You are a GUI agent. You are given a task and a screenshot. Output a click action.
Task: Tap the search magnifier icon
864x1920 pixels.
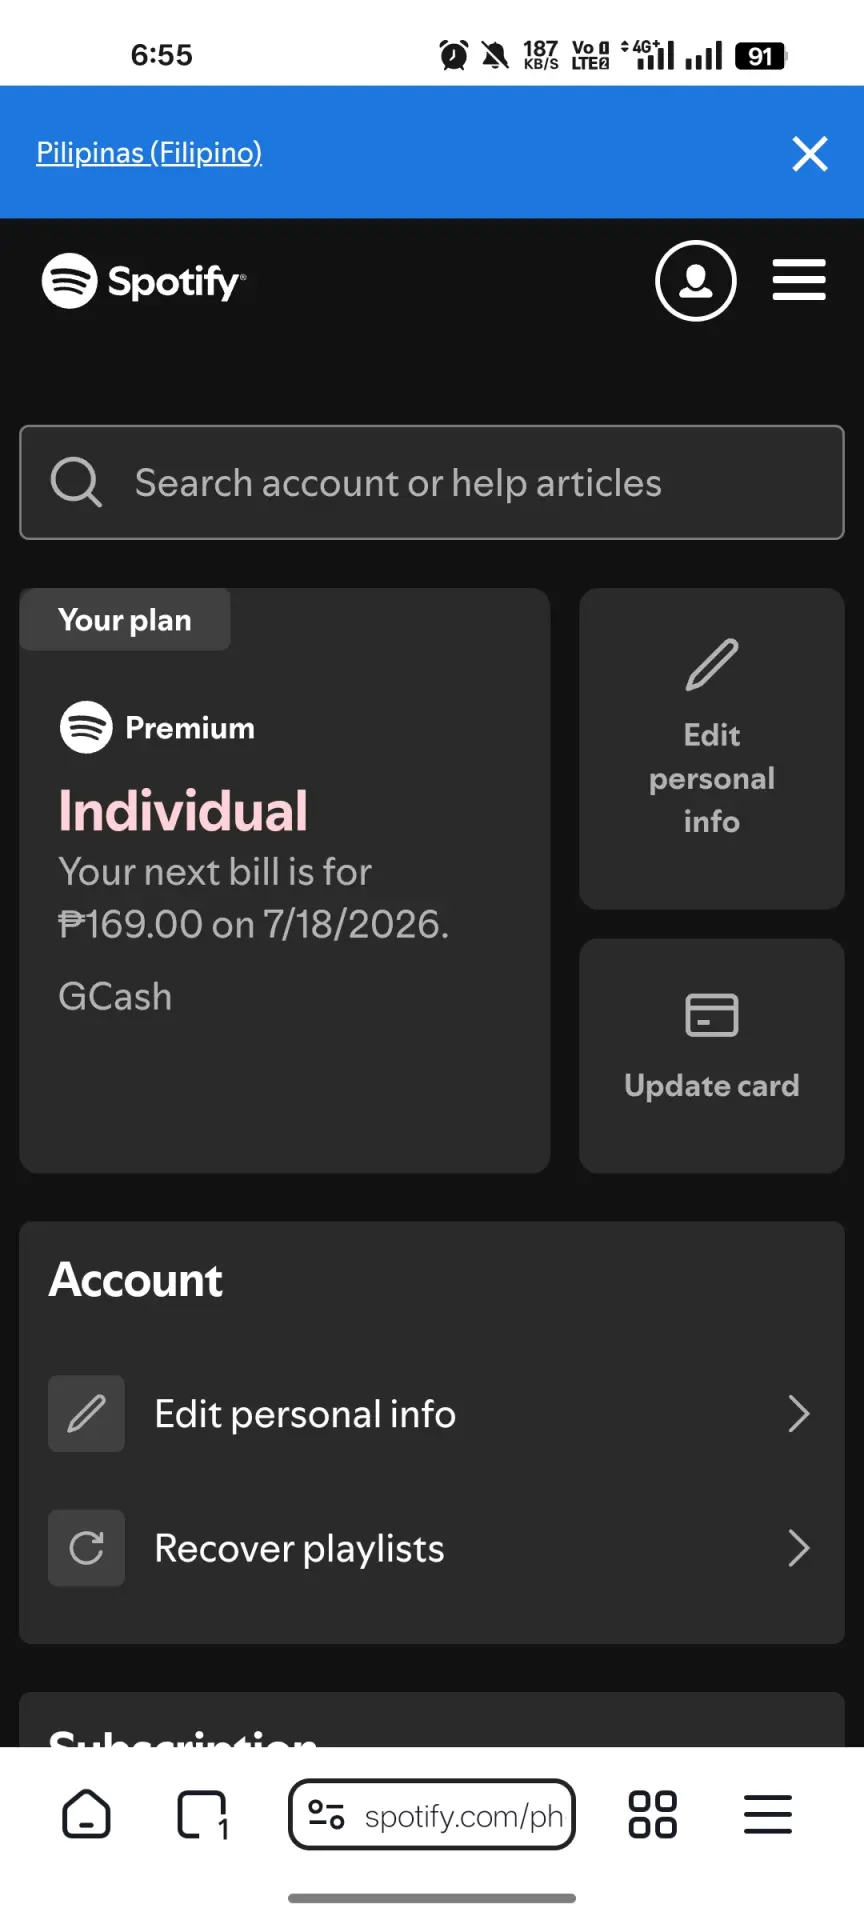point(76,483)
